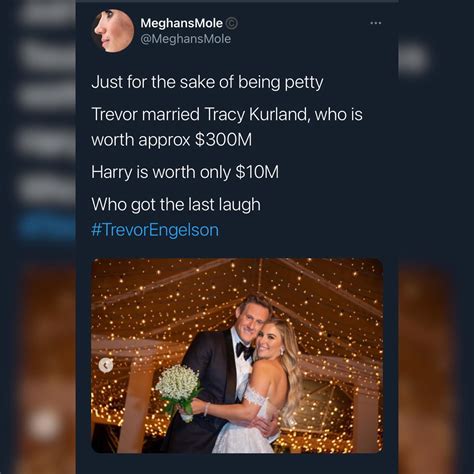Open the MeghansMole profile avatar
Image resolution: width=474 pixels, height=474 pixels.
pos(113,31)
